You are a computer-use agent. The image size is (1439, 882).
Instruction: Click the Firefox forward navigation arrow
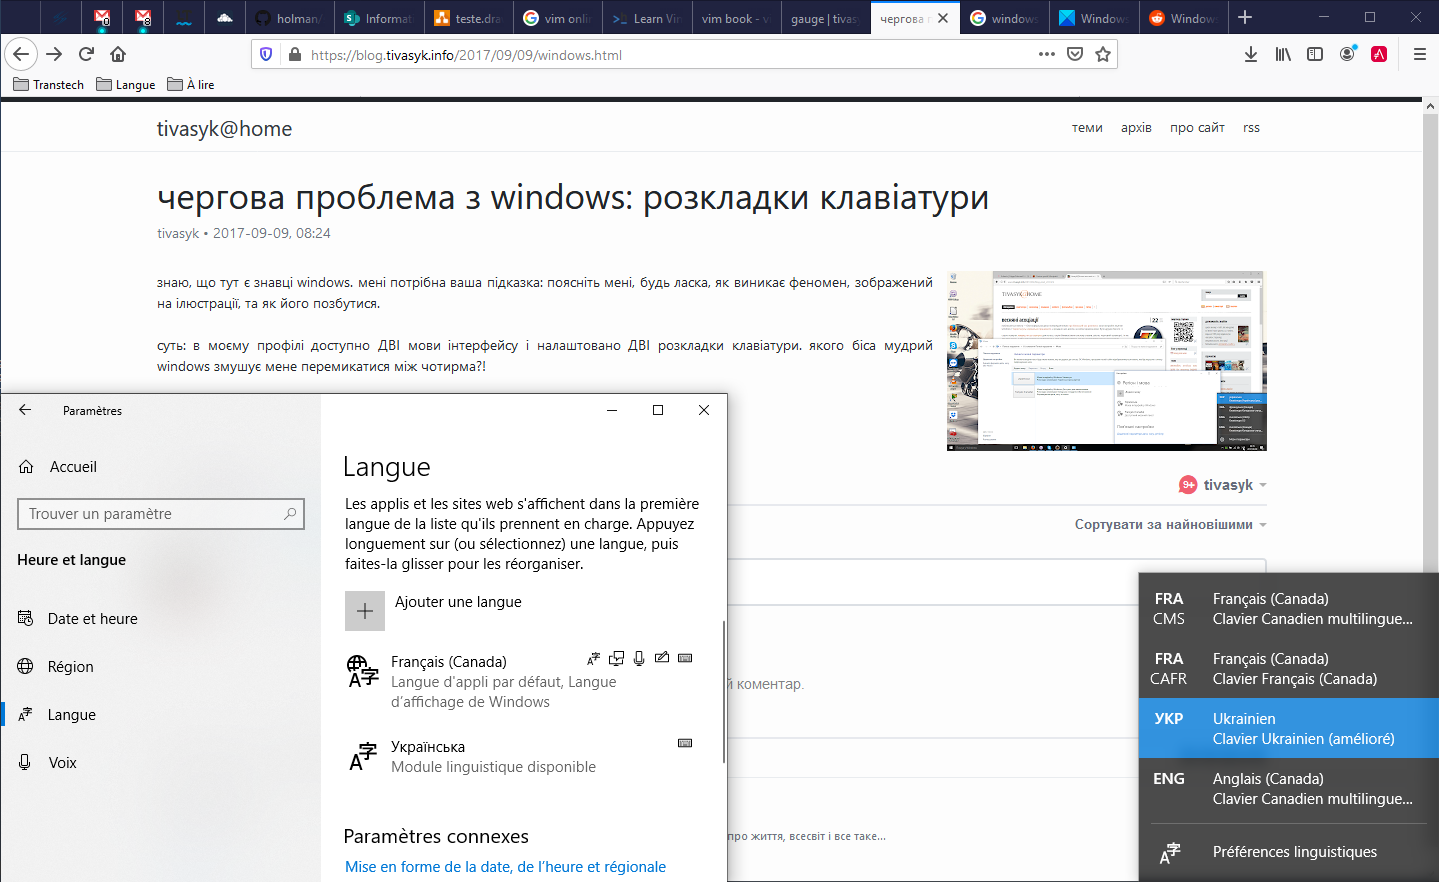pyautogui.click(x=54, y=54)
